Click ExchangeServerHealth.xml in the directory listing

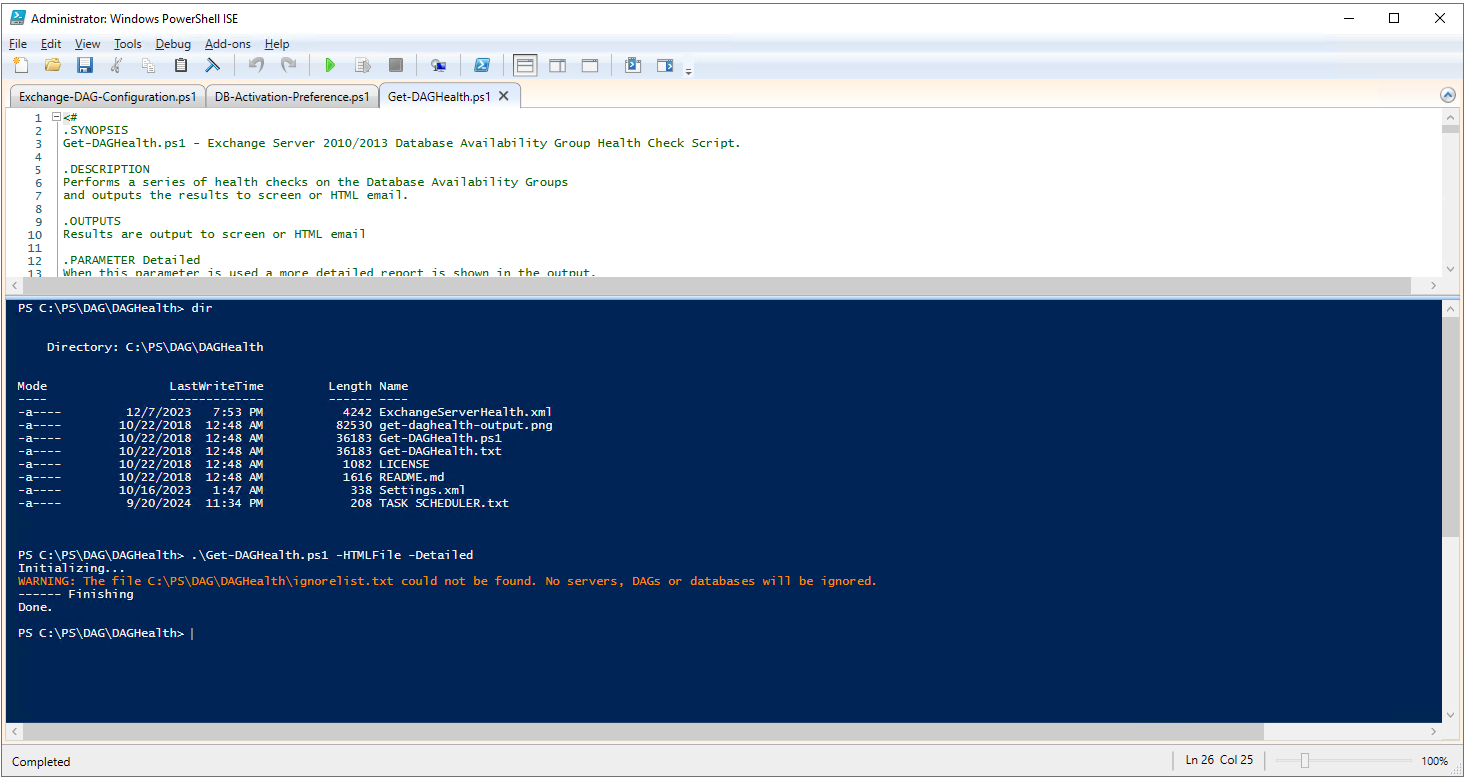click(x=465, y=412)
